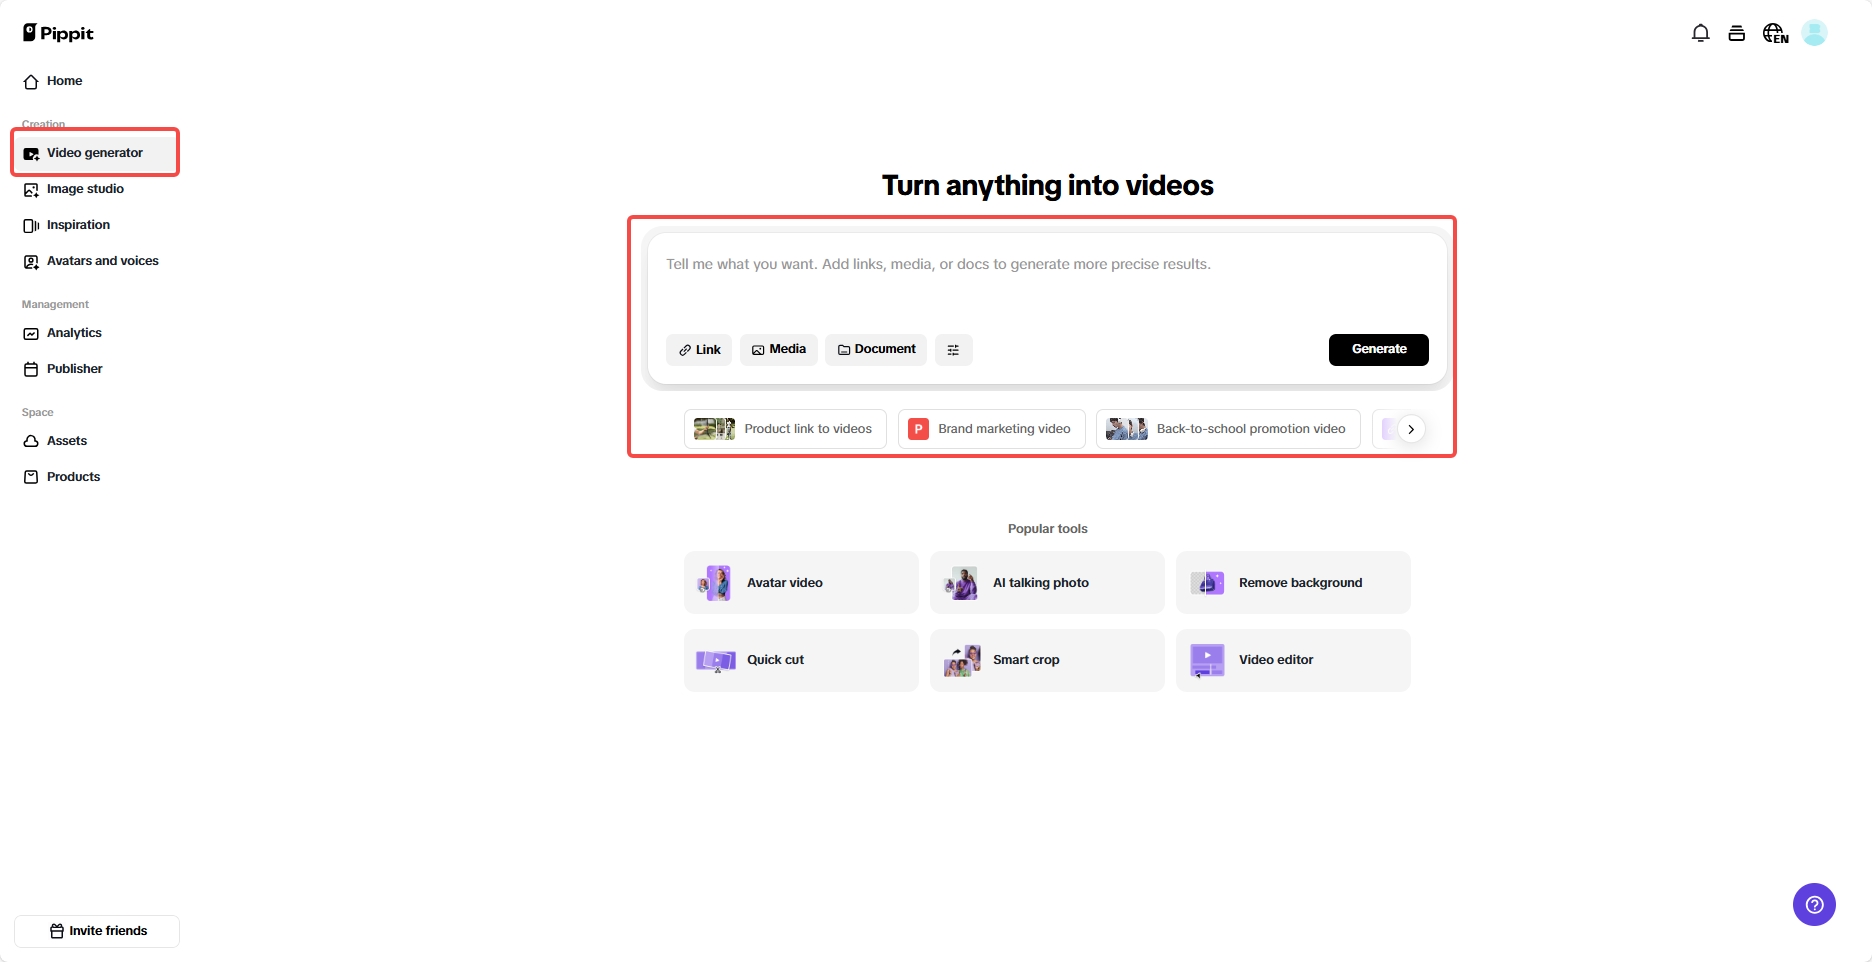
Task: Toggle the Media attachment option
Action: [x=778, y=349]
